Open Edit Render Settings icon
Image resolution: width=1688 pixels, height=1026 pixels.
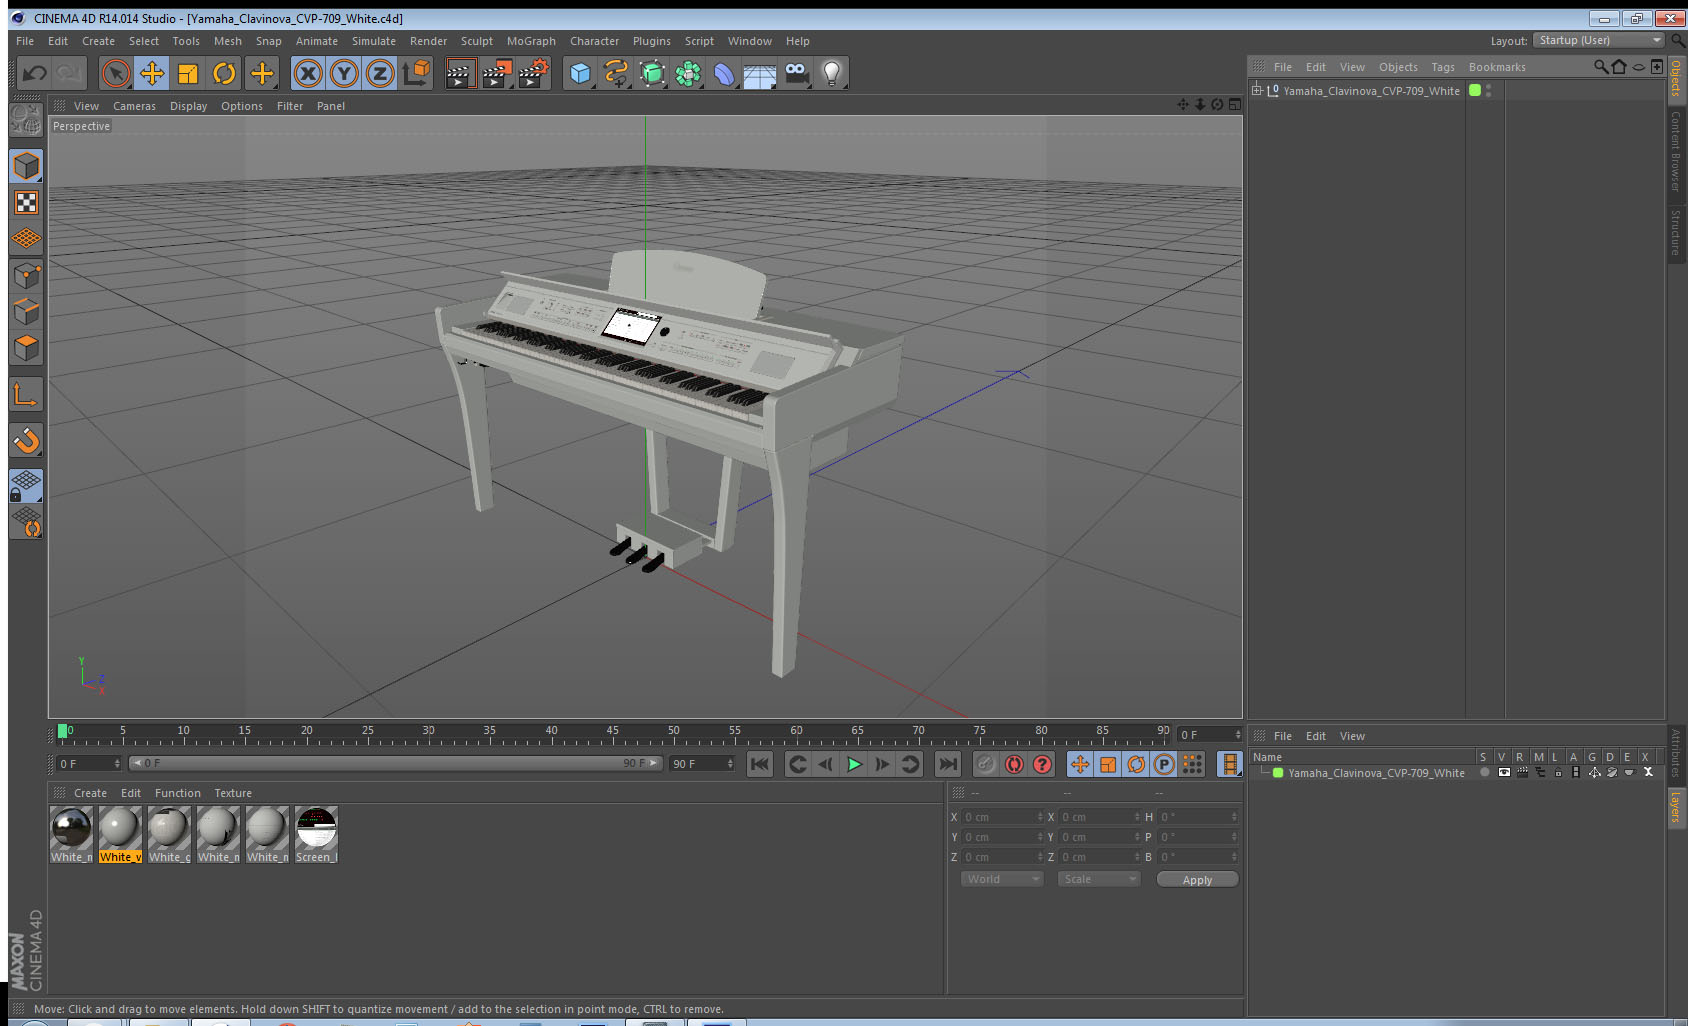coord(533,73)
